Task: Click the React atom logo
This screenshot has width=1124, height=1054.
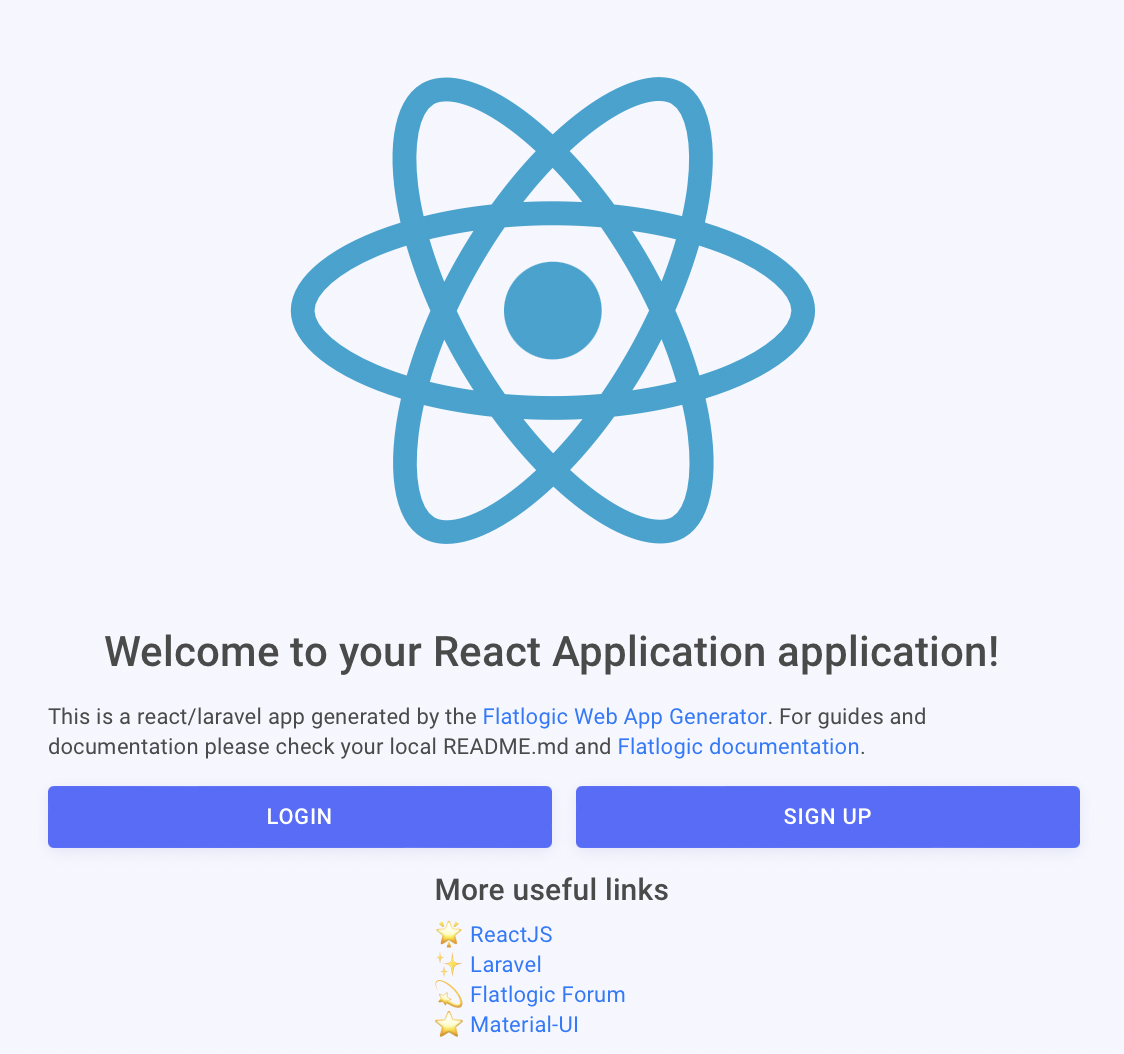Action: point(553,310)
